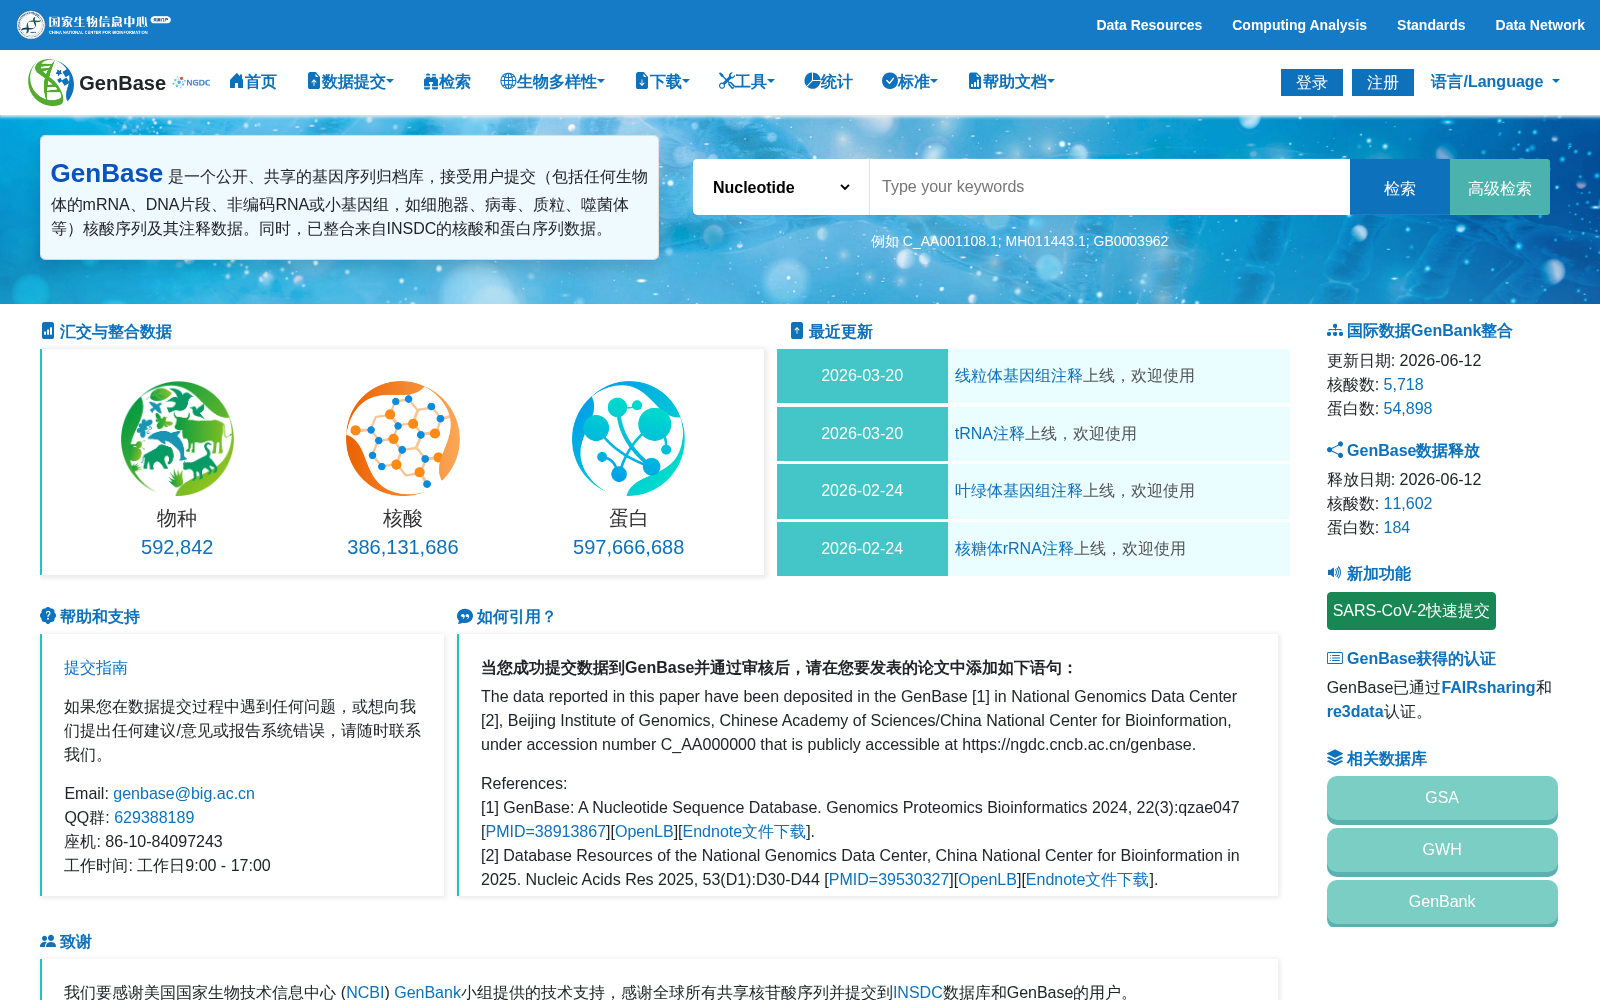Open the PMID=38913867 reference link
Viewport: 1600px width, 1000px height.
[546, 831]
